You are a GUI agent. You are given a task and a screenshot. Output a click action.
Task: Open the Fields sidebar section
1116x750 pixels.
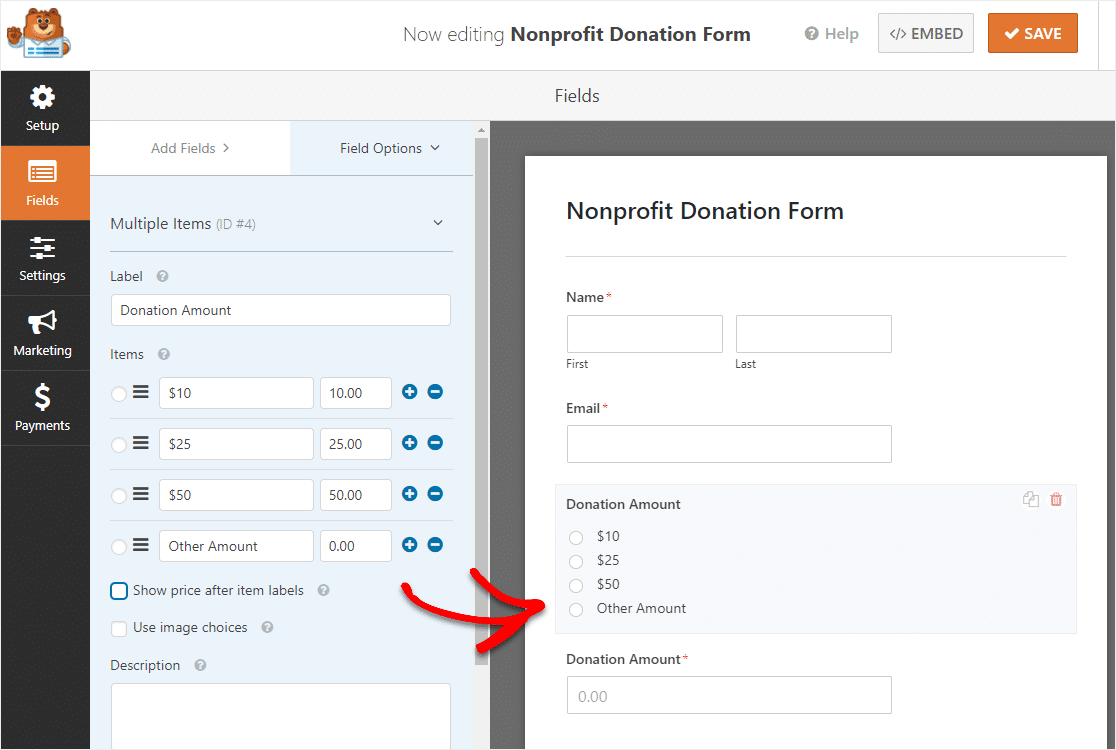[x=43, y=183]
